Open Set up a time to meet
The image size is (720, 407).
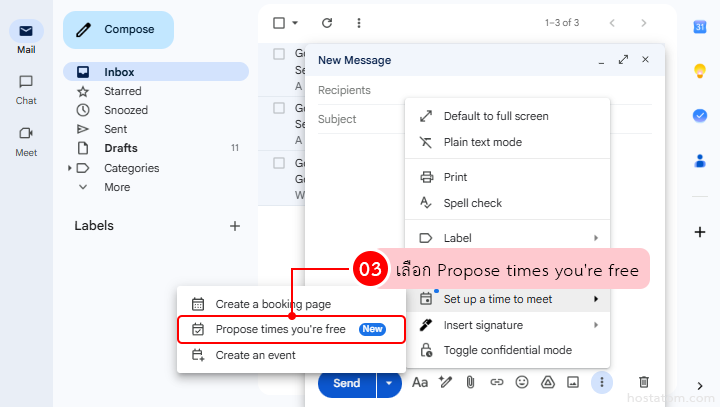[507, 299]
